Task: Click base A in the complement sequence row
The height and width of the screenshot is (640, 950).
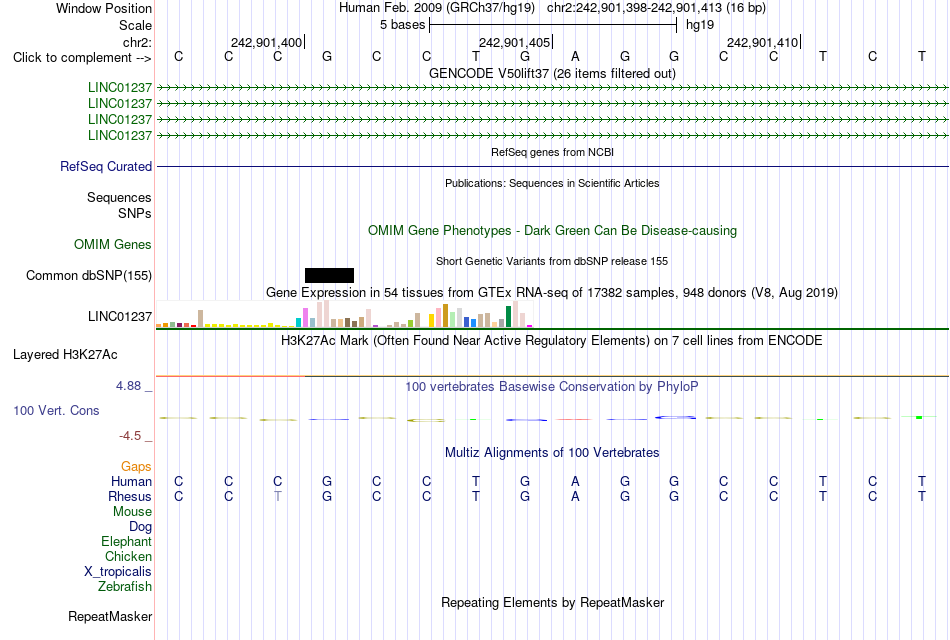Action: tap(575, 56)
